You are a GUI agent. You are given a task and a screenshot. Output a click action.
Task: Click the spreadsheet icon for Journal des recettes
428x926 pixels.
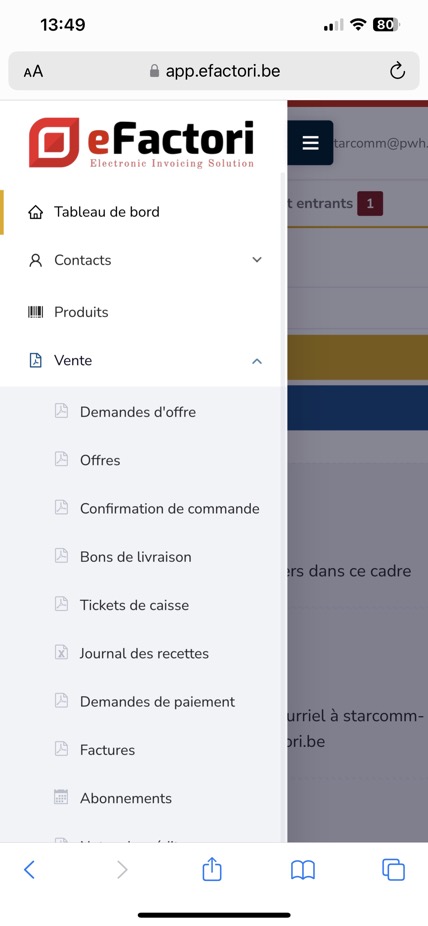tap(61, 653)
